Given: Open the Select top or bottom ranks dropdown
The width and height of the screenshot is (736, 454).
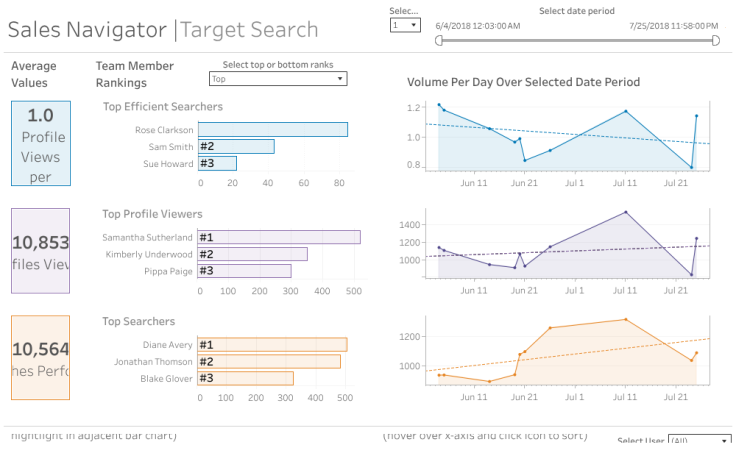Looking at the screenshot, I should [x=278, y=78].
